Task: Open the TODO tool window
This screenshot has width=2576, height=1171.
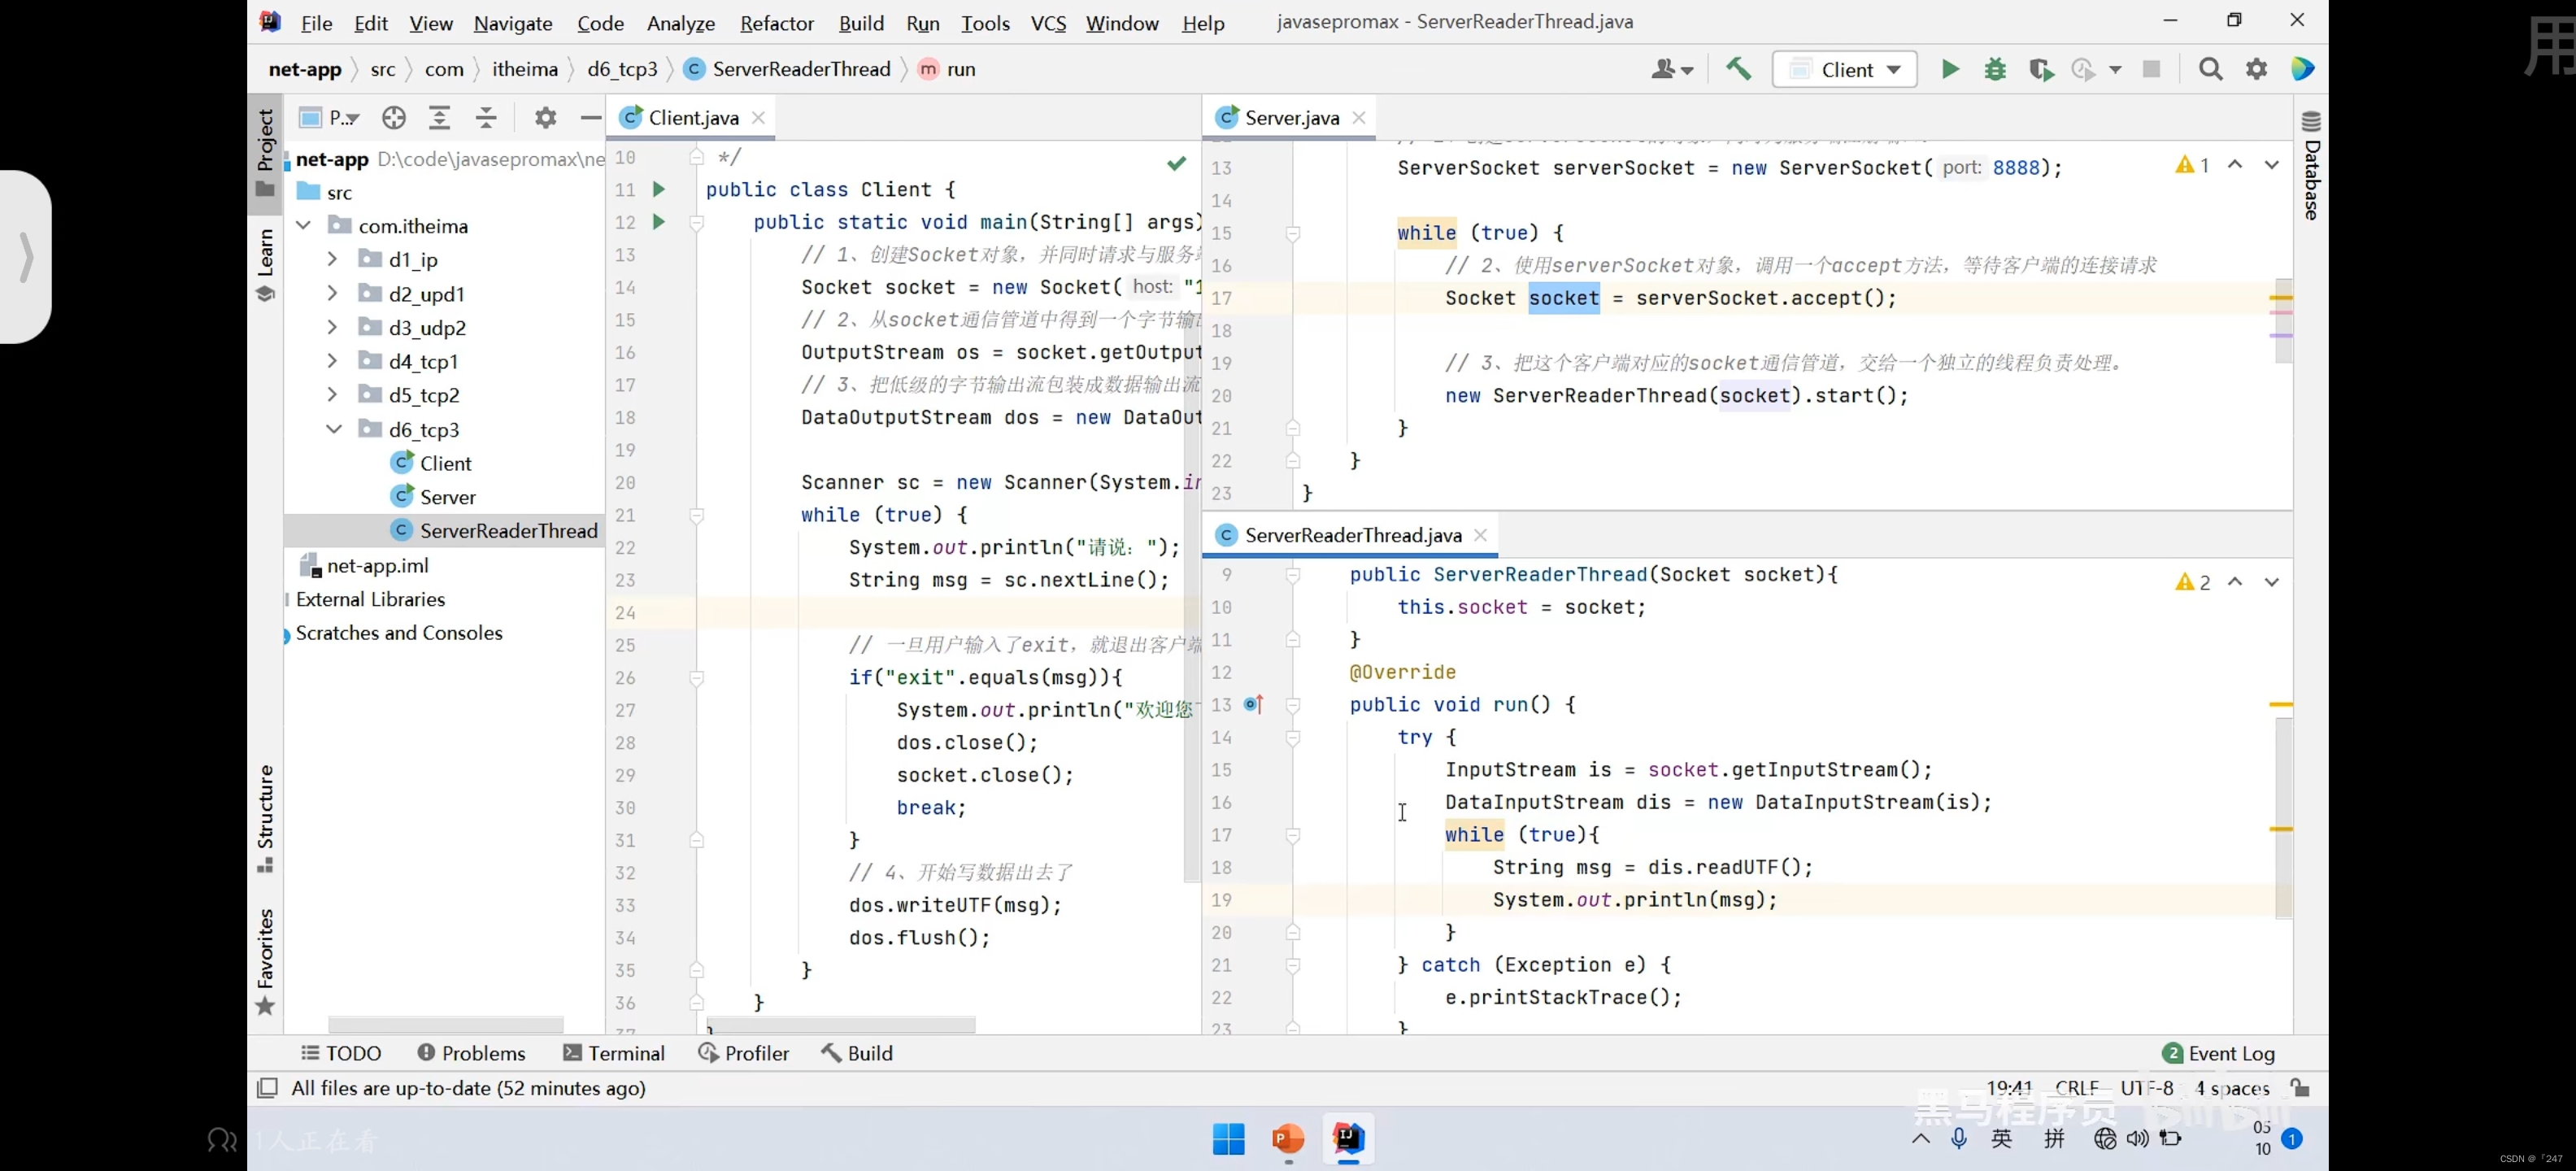Action: tap(341, 1053)
